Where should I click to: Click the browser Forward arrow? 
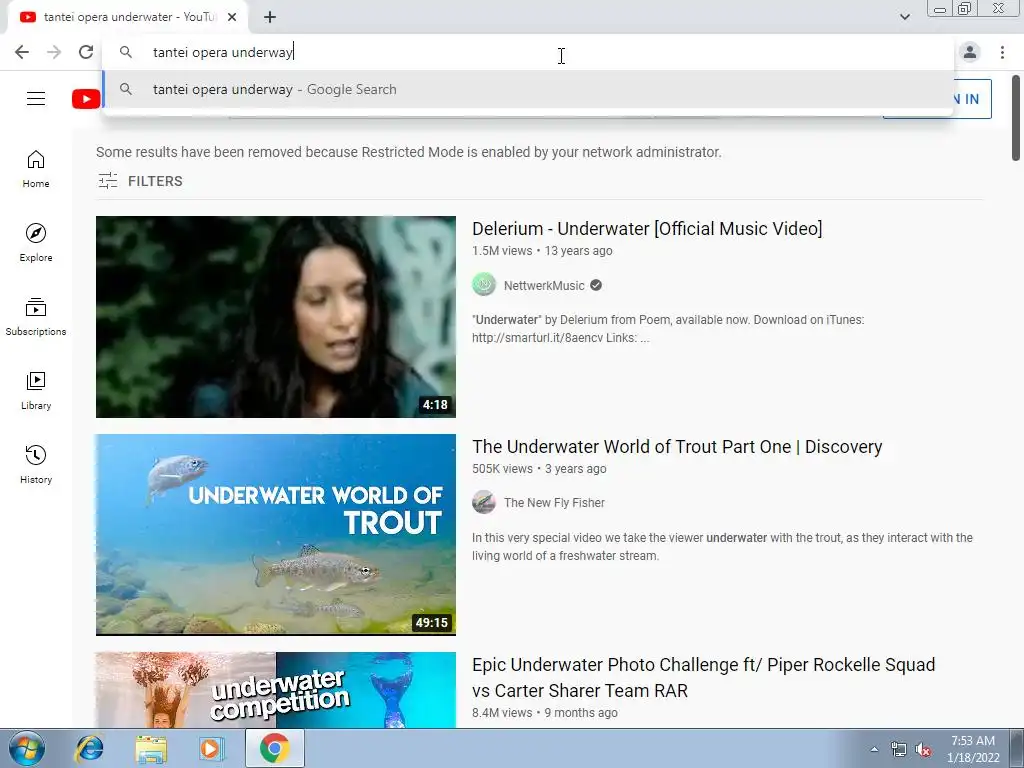coord(54,52)
